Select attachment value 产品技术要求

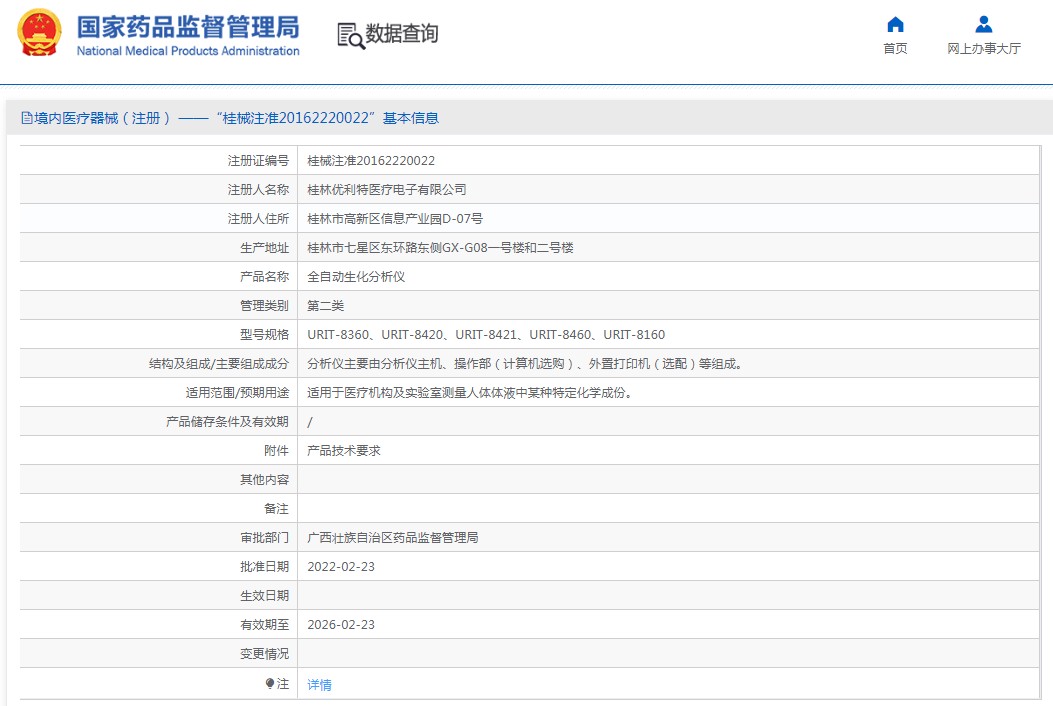pos(344,451)
